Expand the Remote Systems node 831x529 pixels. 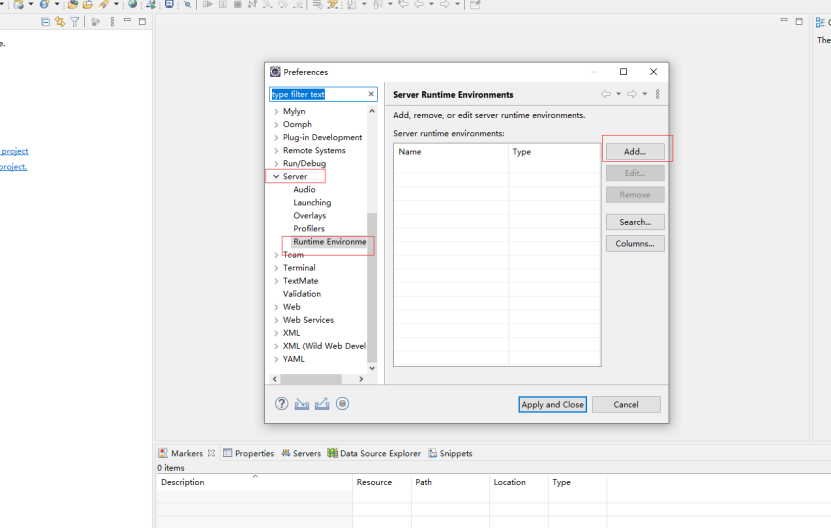click(276, 151)
